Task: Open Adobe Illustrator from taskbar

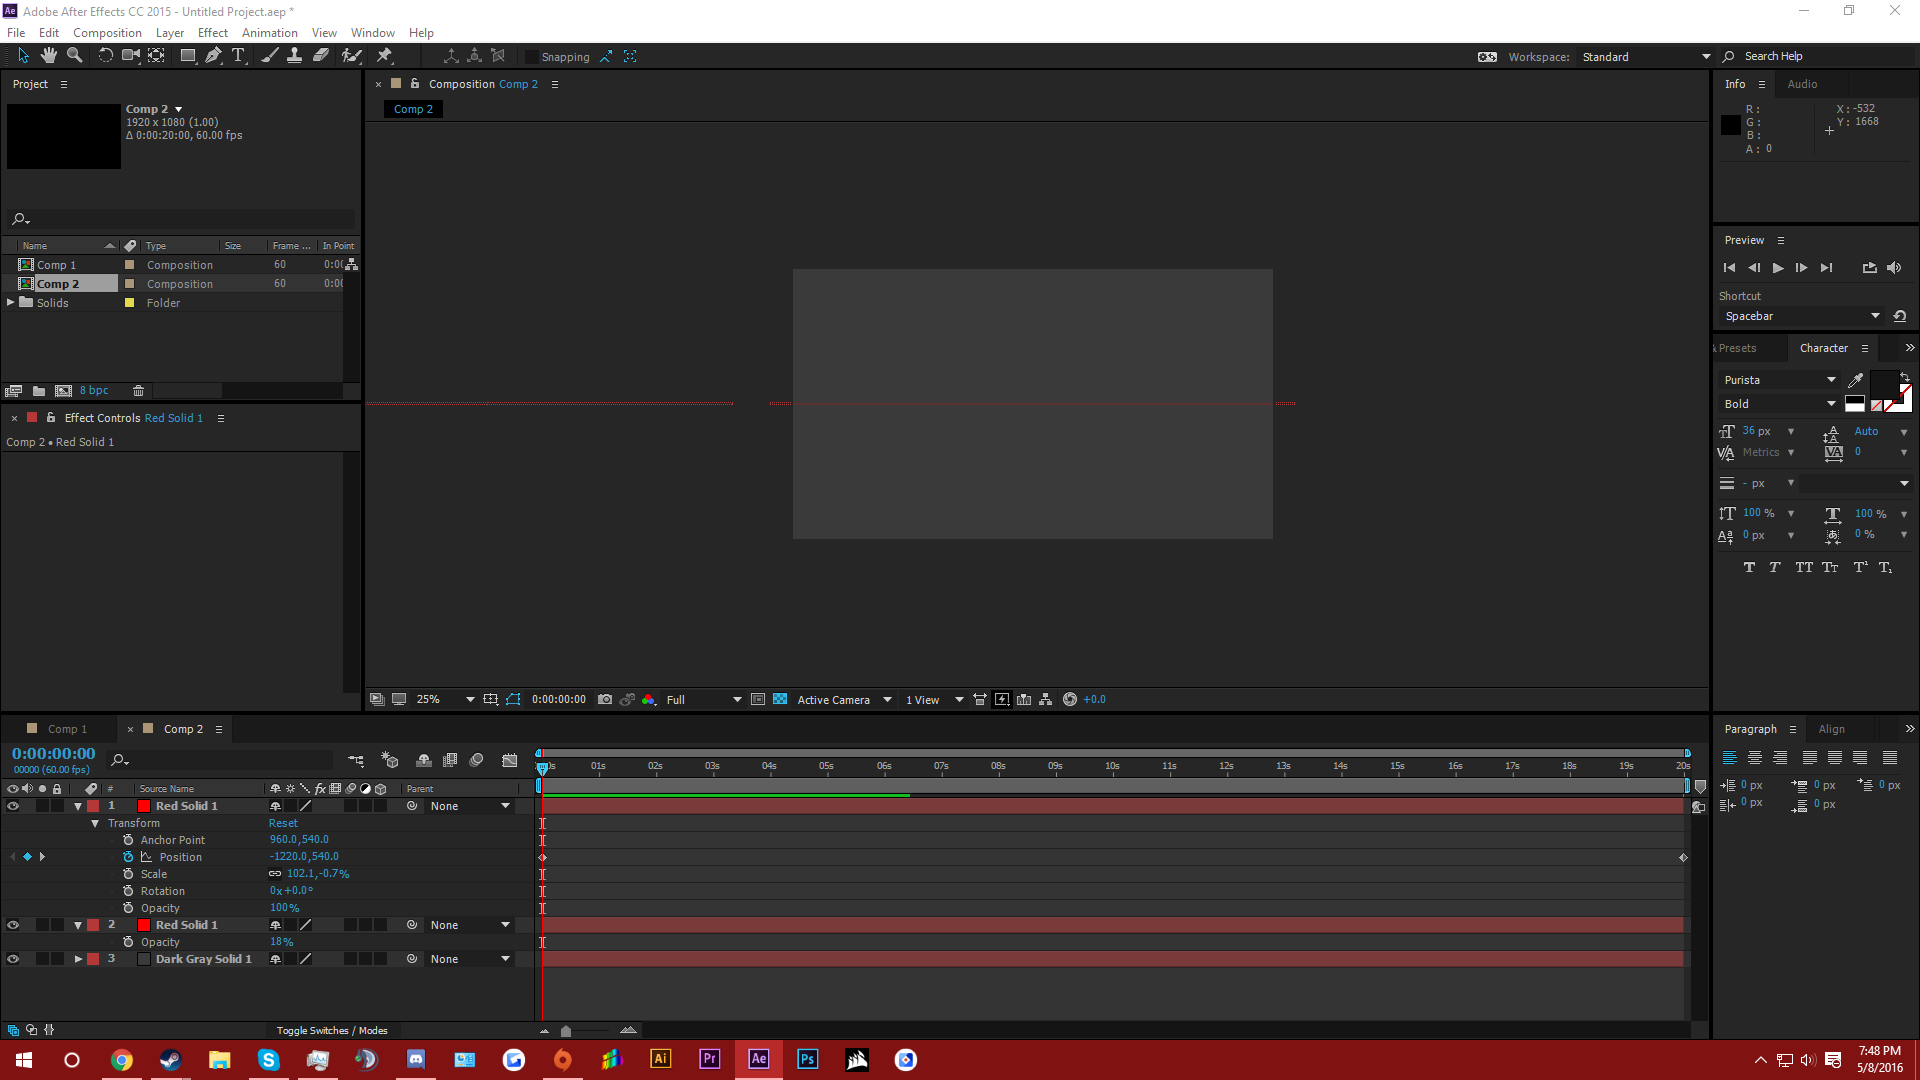Action: tap(661, 1059)
